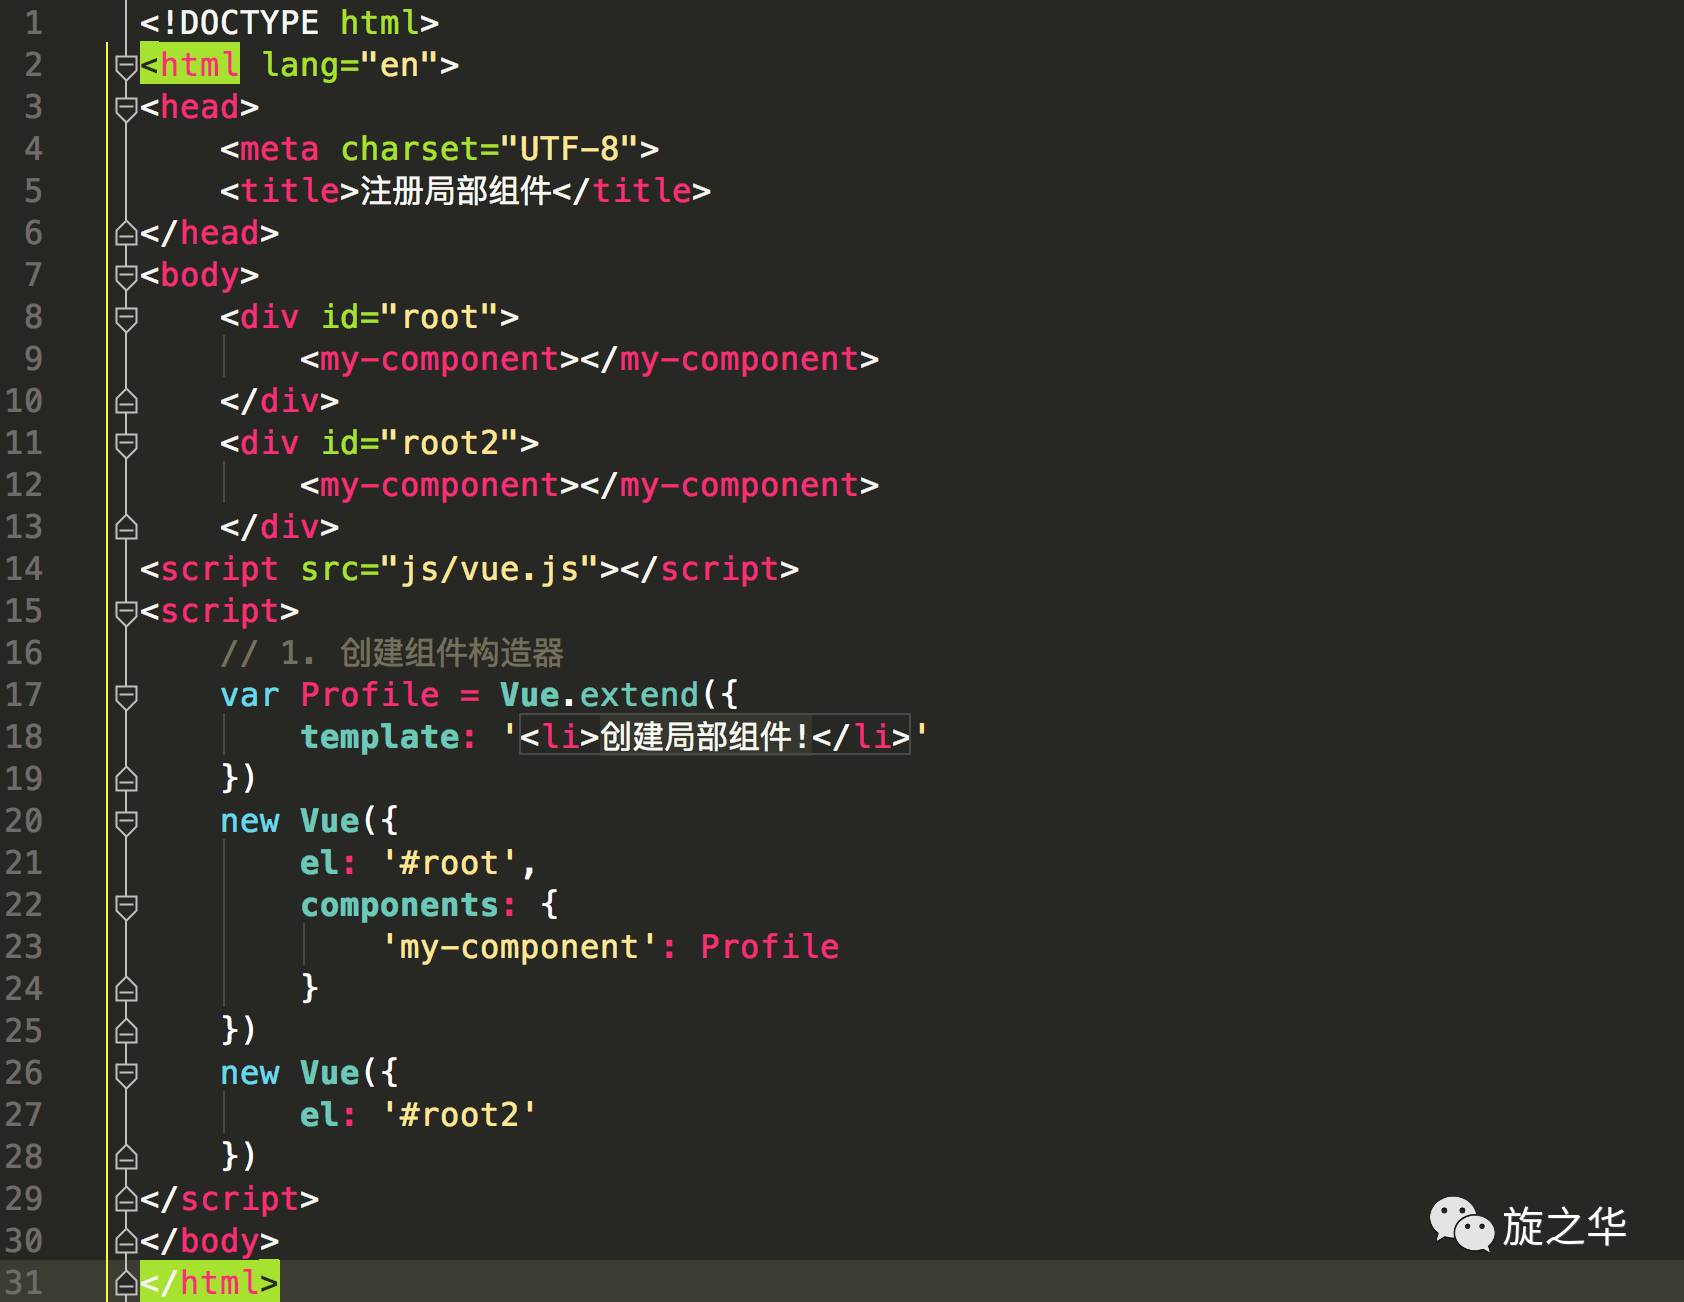Click the closing head tag on line 6
Viewport: 1684px width, 1302px height.
[x=210, y=233]
